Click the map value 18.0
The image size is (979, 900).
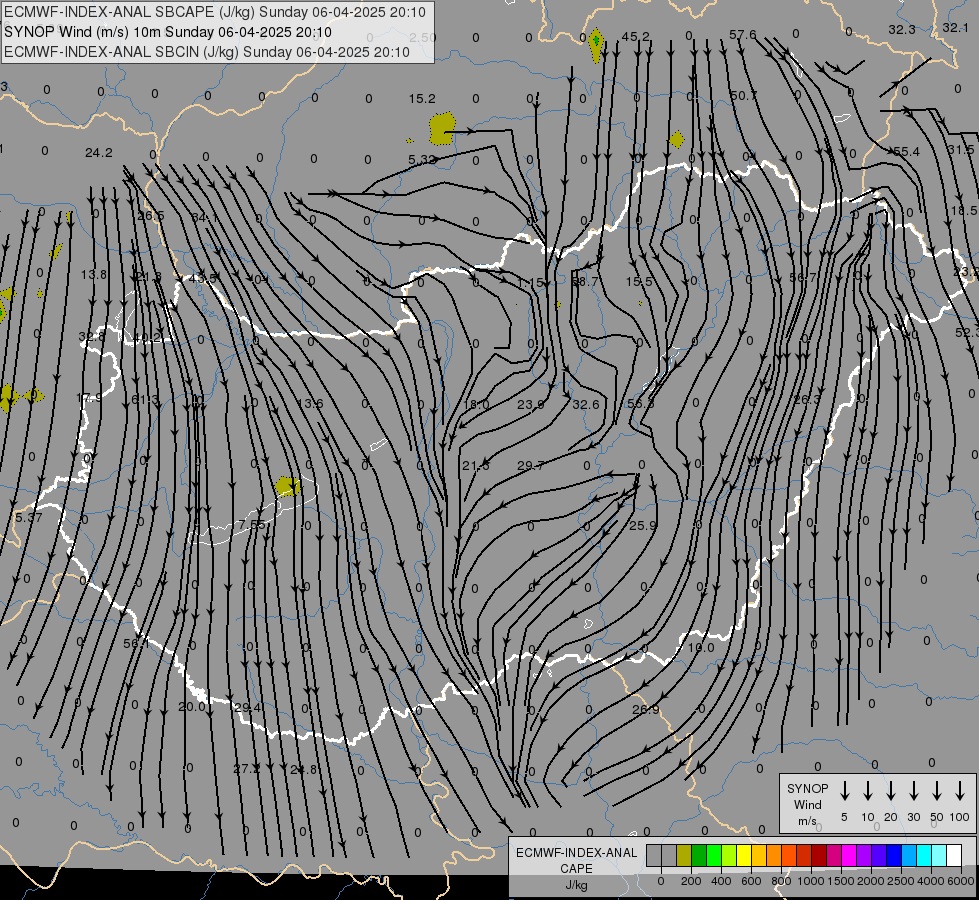[476, 405]
